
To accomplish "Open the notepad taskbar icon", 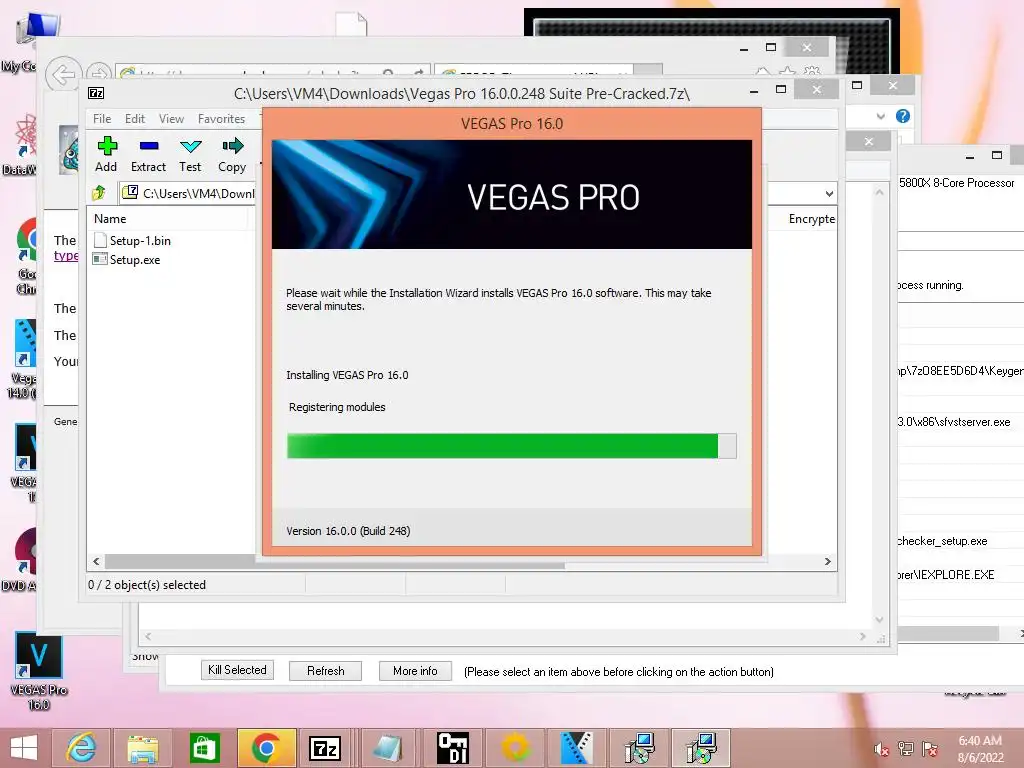I will [x=388, y=748].
